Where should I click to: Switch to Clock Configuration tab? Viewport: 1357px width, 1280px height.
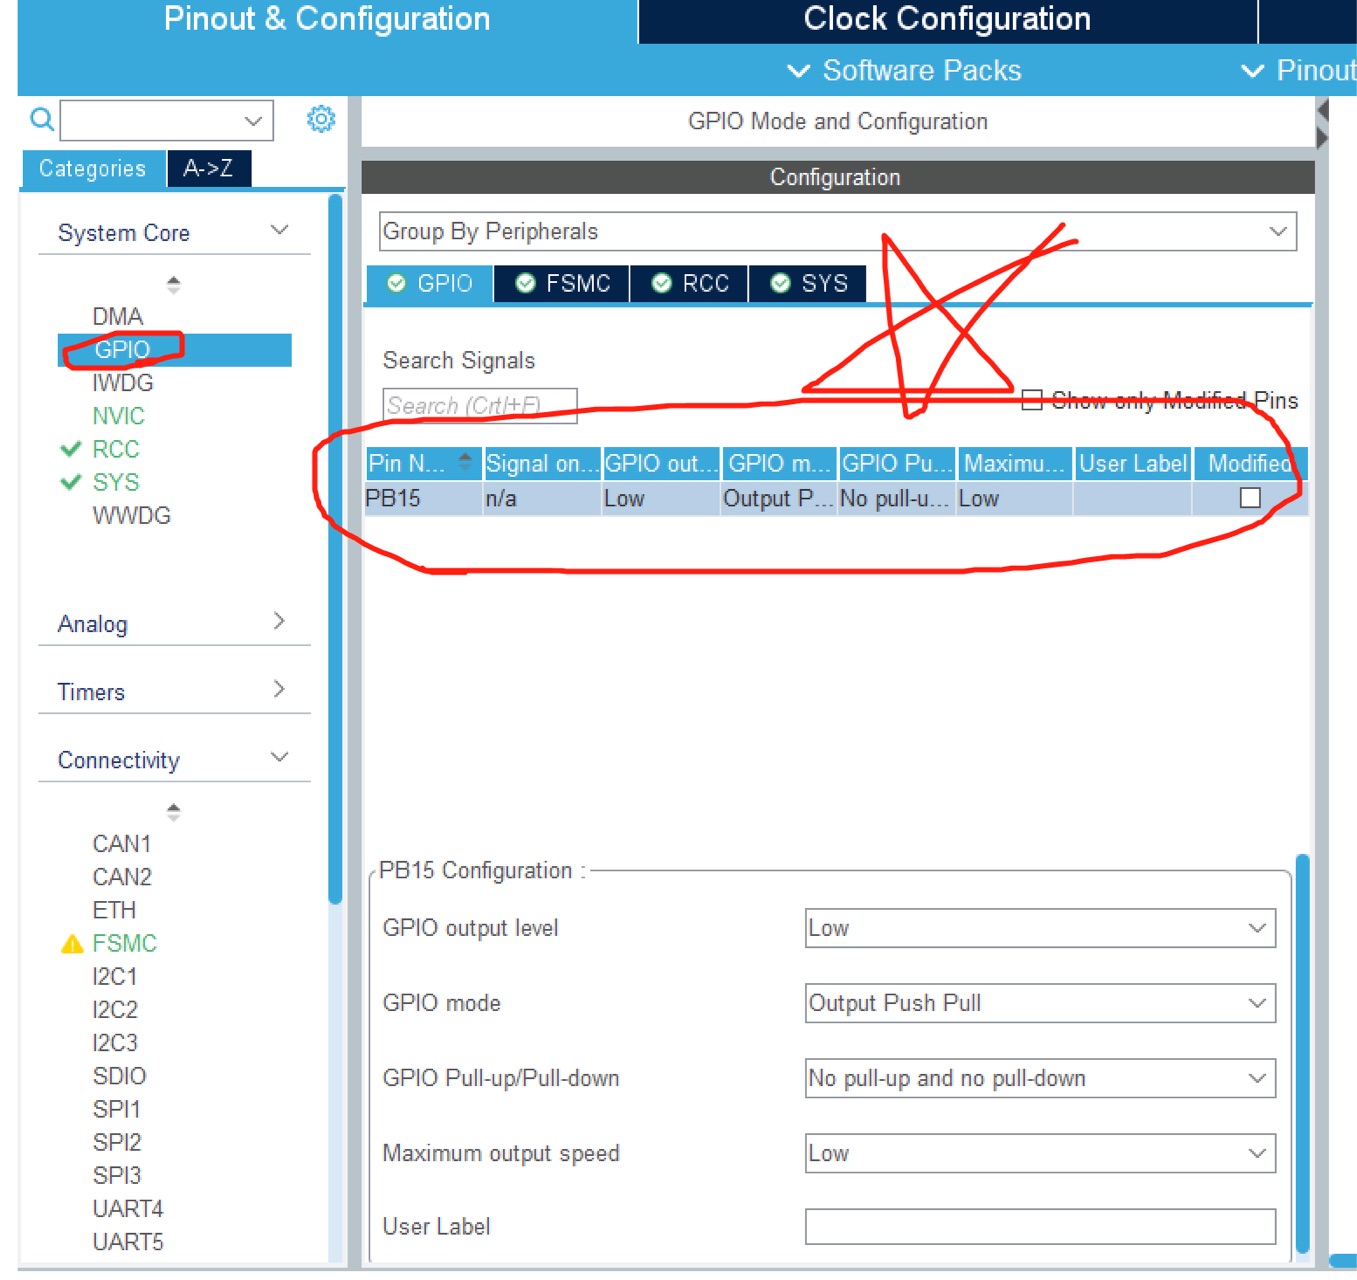point(947,20)
